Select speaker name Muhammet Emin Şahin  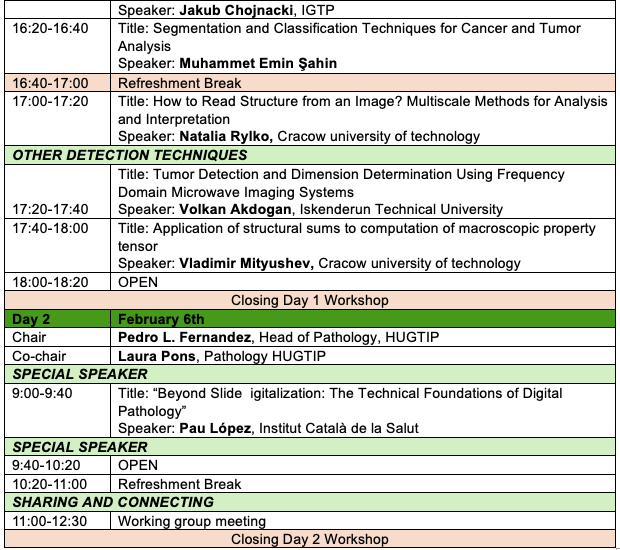[x=243, y=64]
